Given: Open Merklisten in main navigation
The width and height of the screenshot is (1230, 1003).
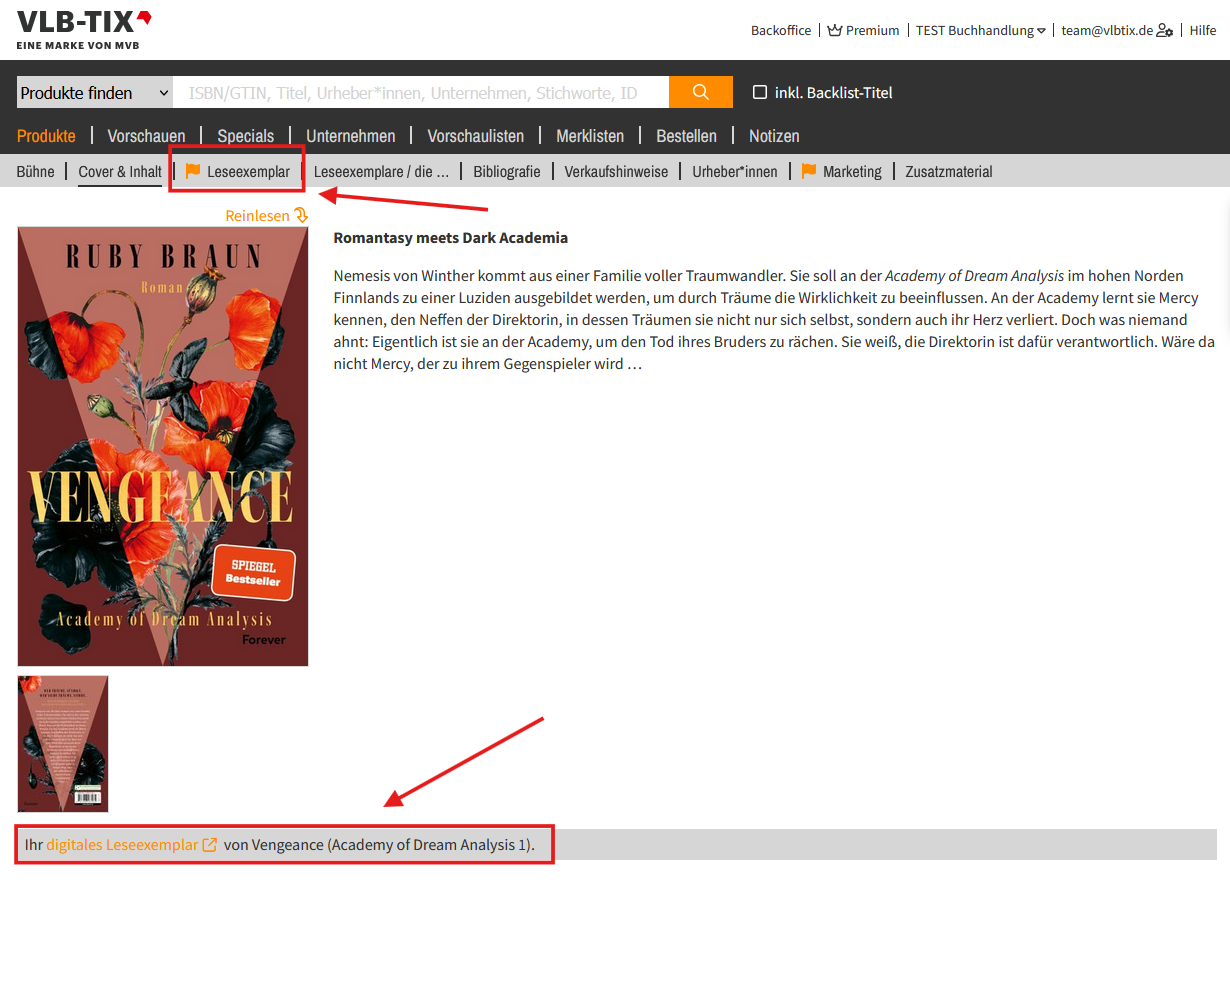Looking at the screenshot, I should coord(590,136).
